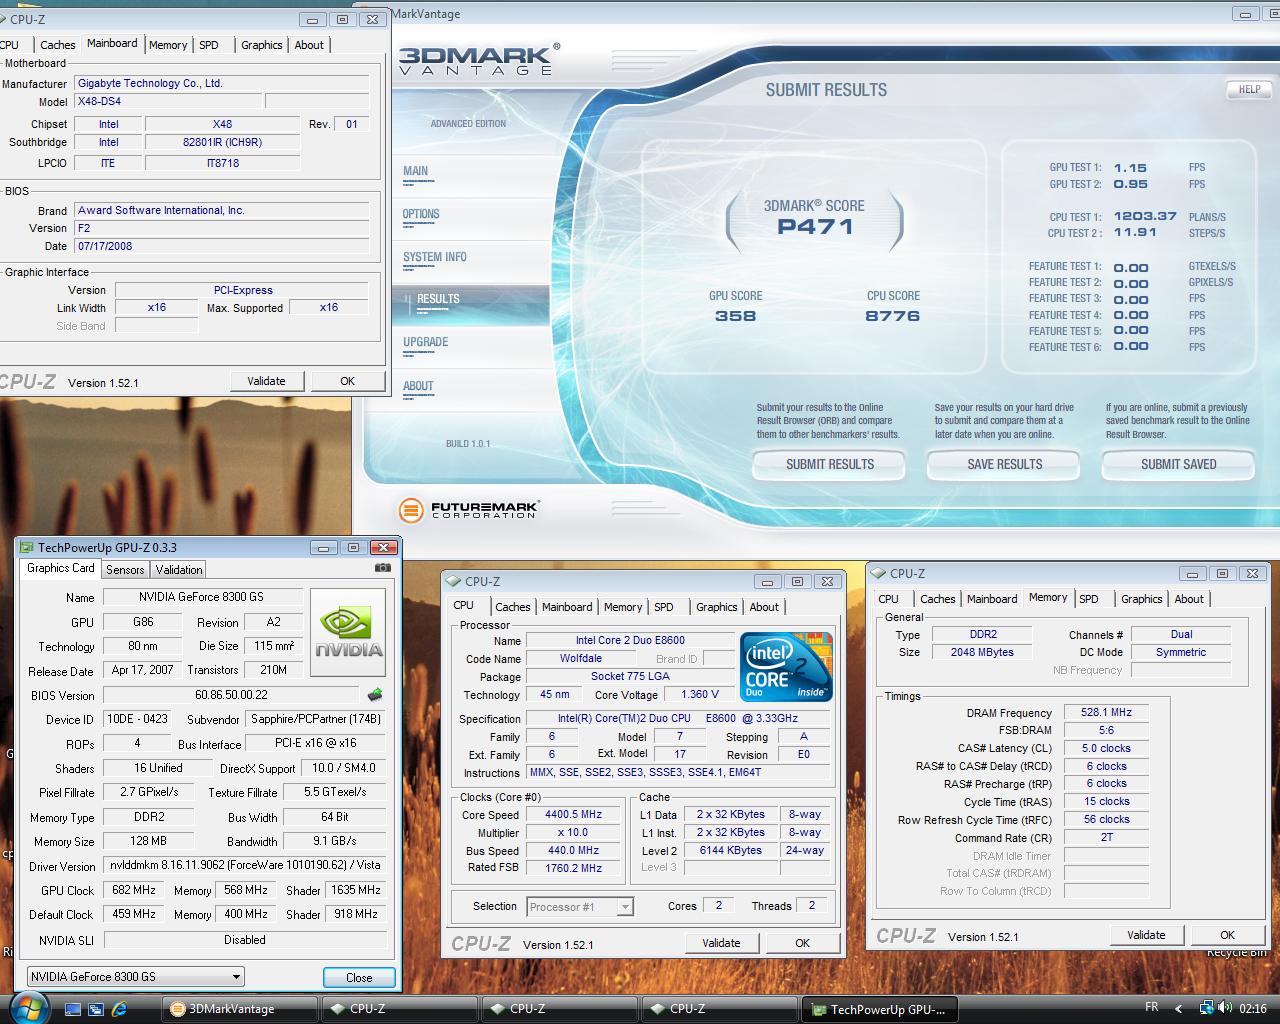
Task: Click OK in processor CPU-Z window
Action: (x=802, y=943)
